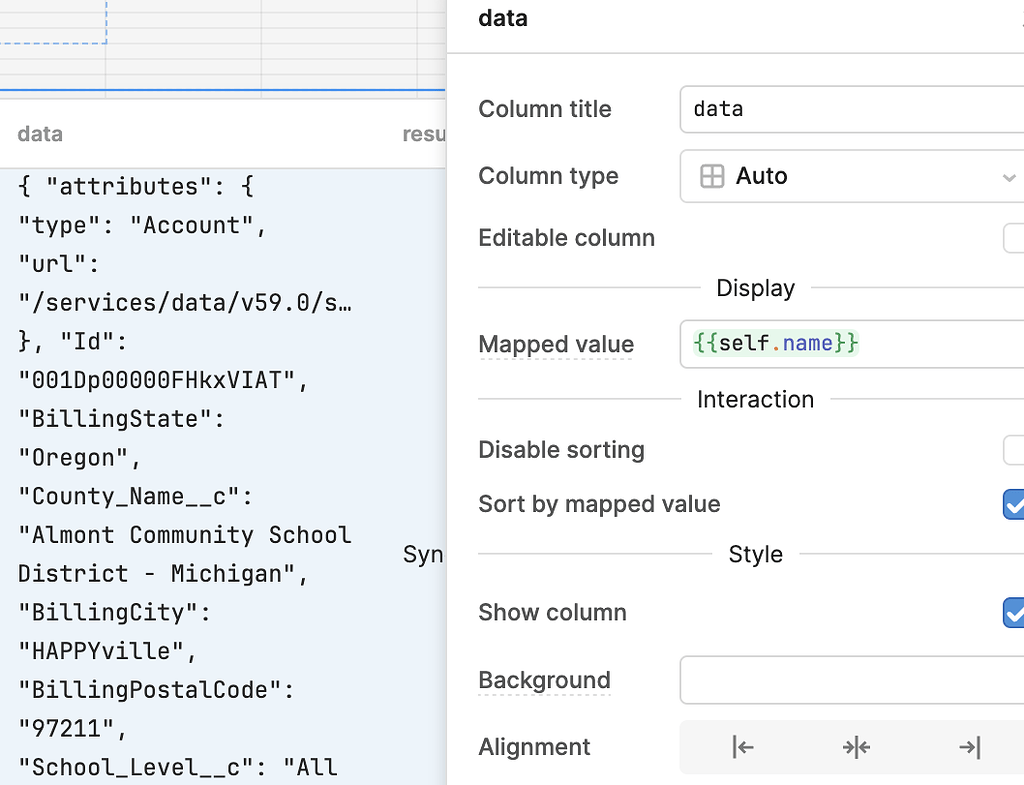This screenshot has width=1024, height=785.
Task: Open the Column type dropdown
Action: [x=851, y=176]
